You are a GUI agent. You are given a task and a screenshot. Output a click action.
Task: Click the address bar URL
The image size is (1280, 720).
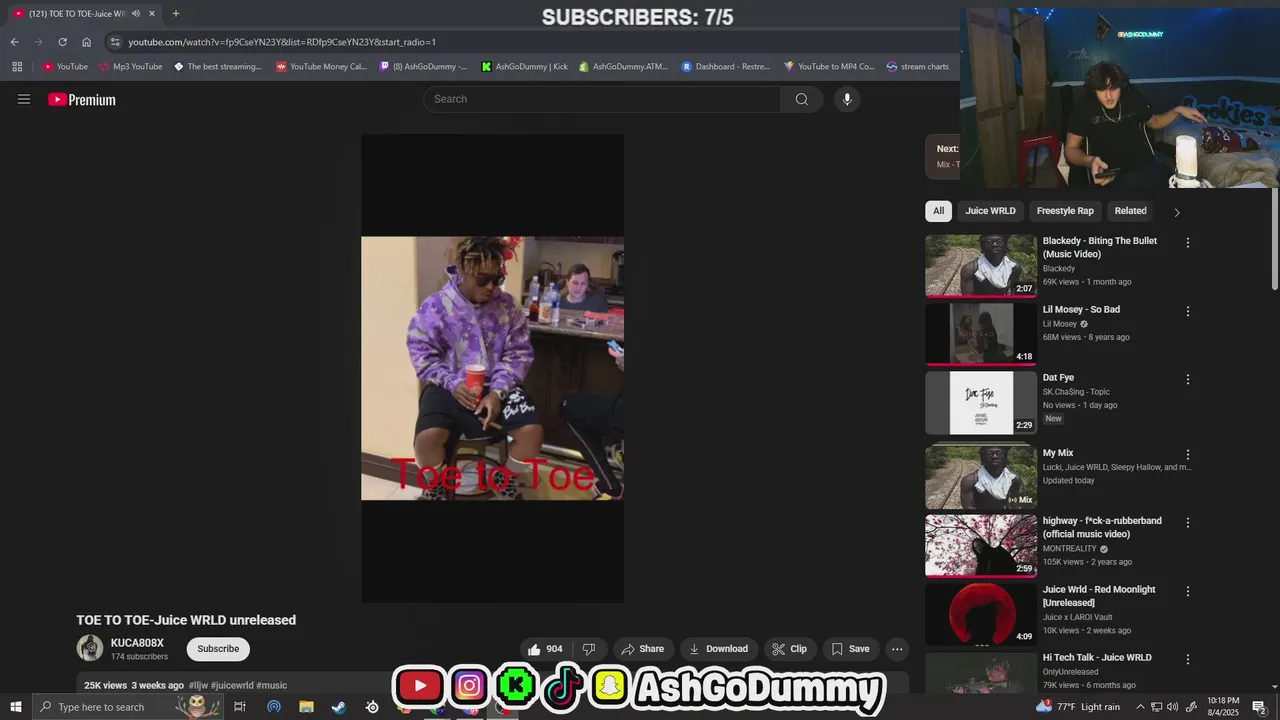[282, 42]
